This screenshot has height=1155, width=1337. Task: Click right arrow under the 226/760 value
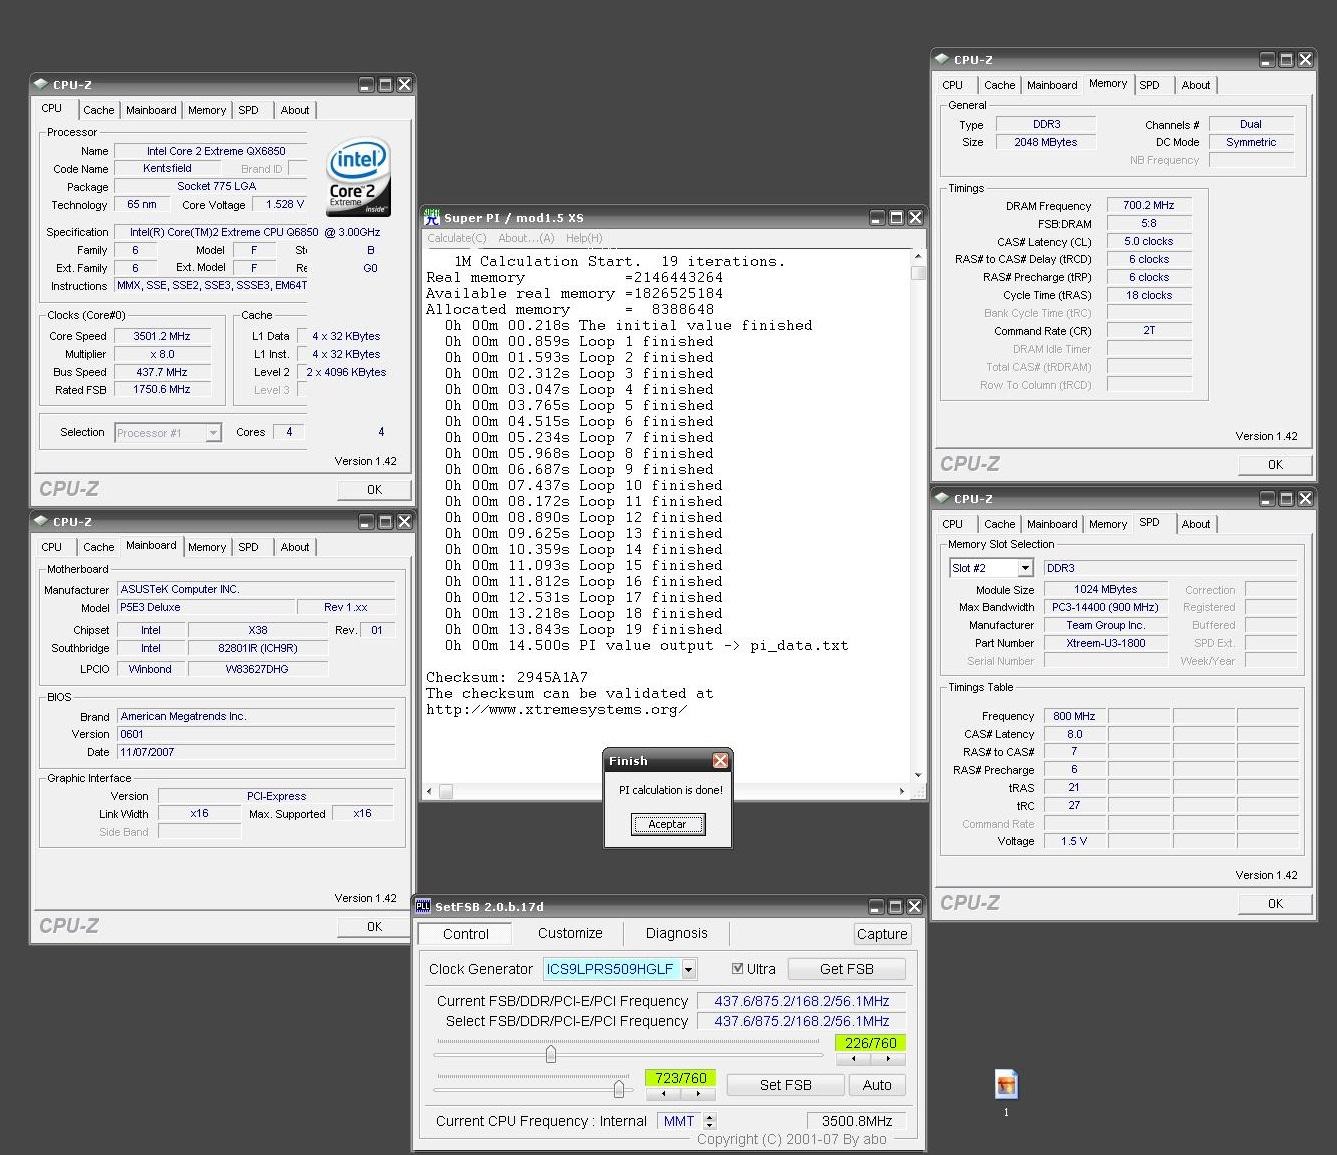click(888, 1058)
